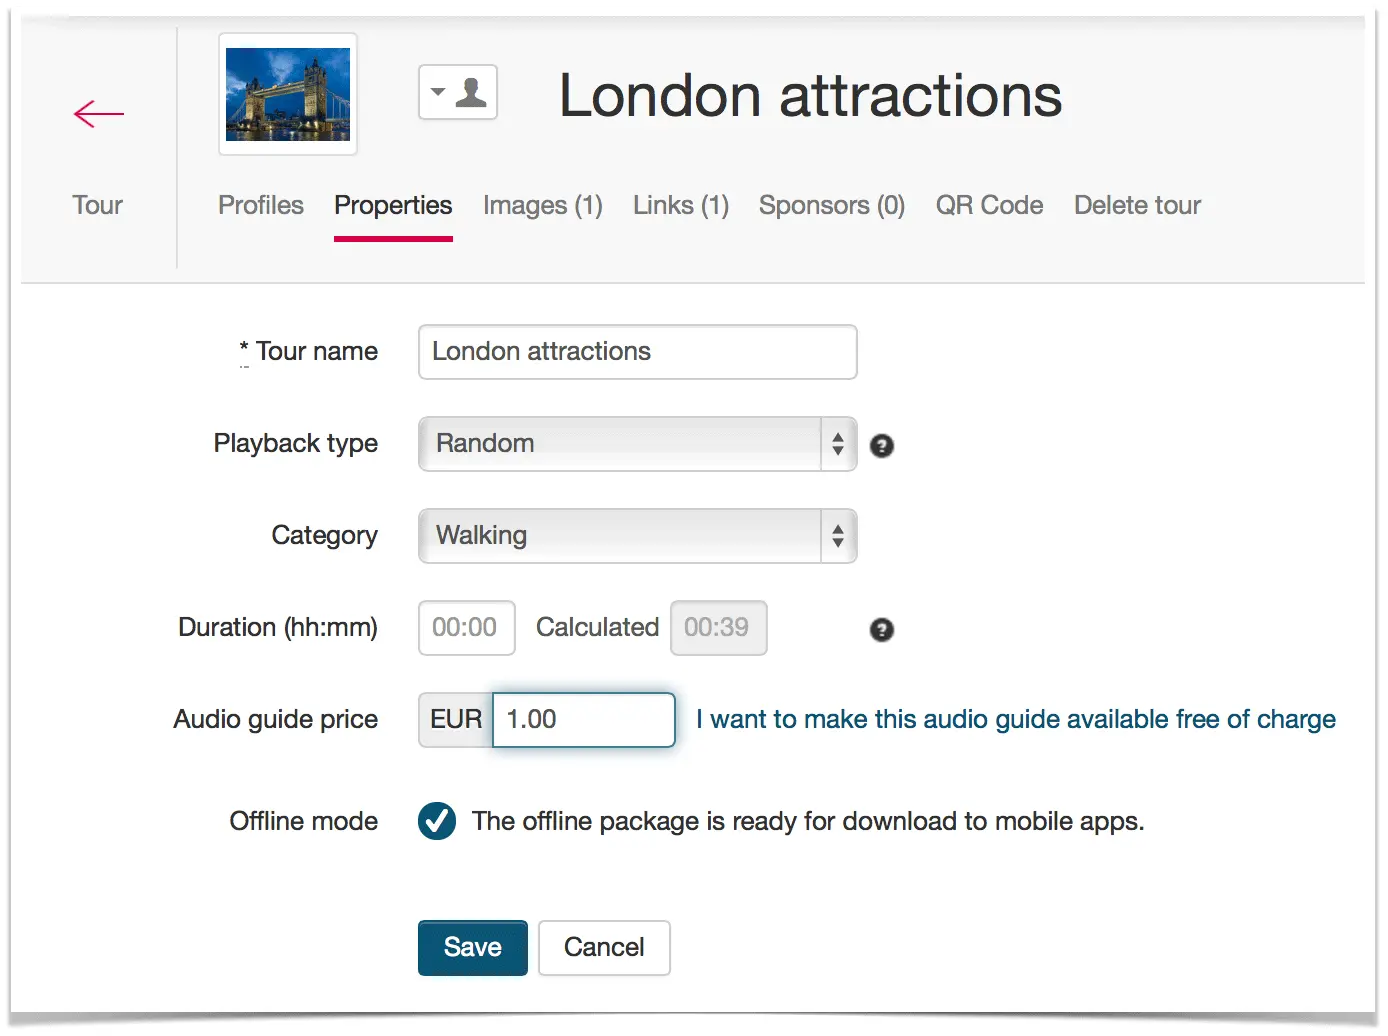Open the Category Walking dropdown

click(637, 536)
